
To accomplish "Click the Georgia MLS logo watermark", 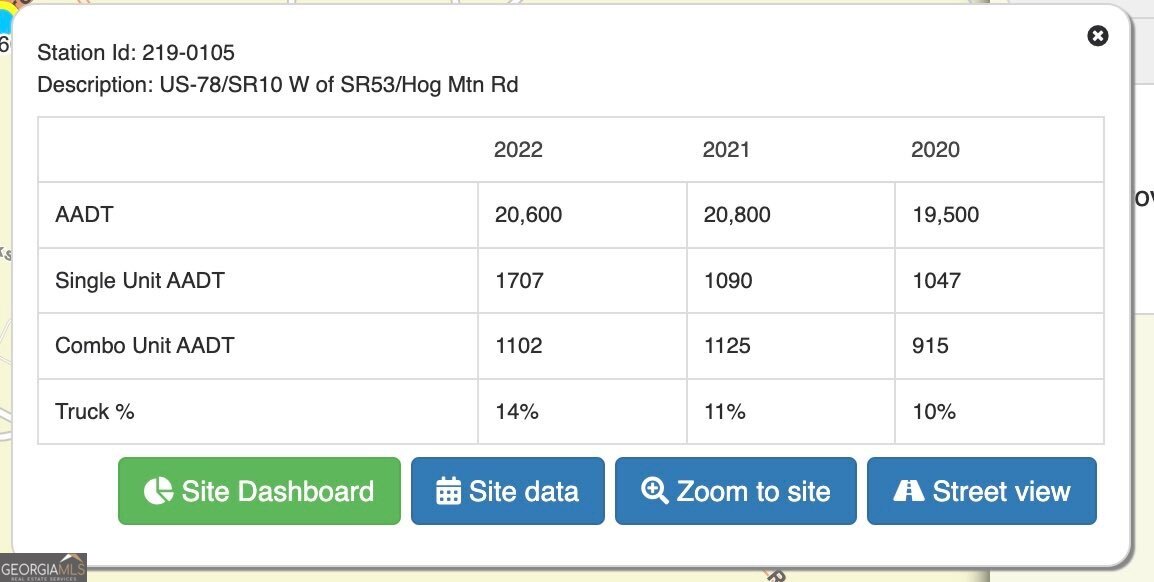I will (43, 567).
